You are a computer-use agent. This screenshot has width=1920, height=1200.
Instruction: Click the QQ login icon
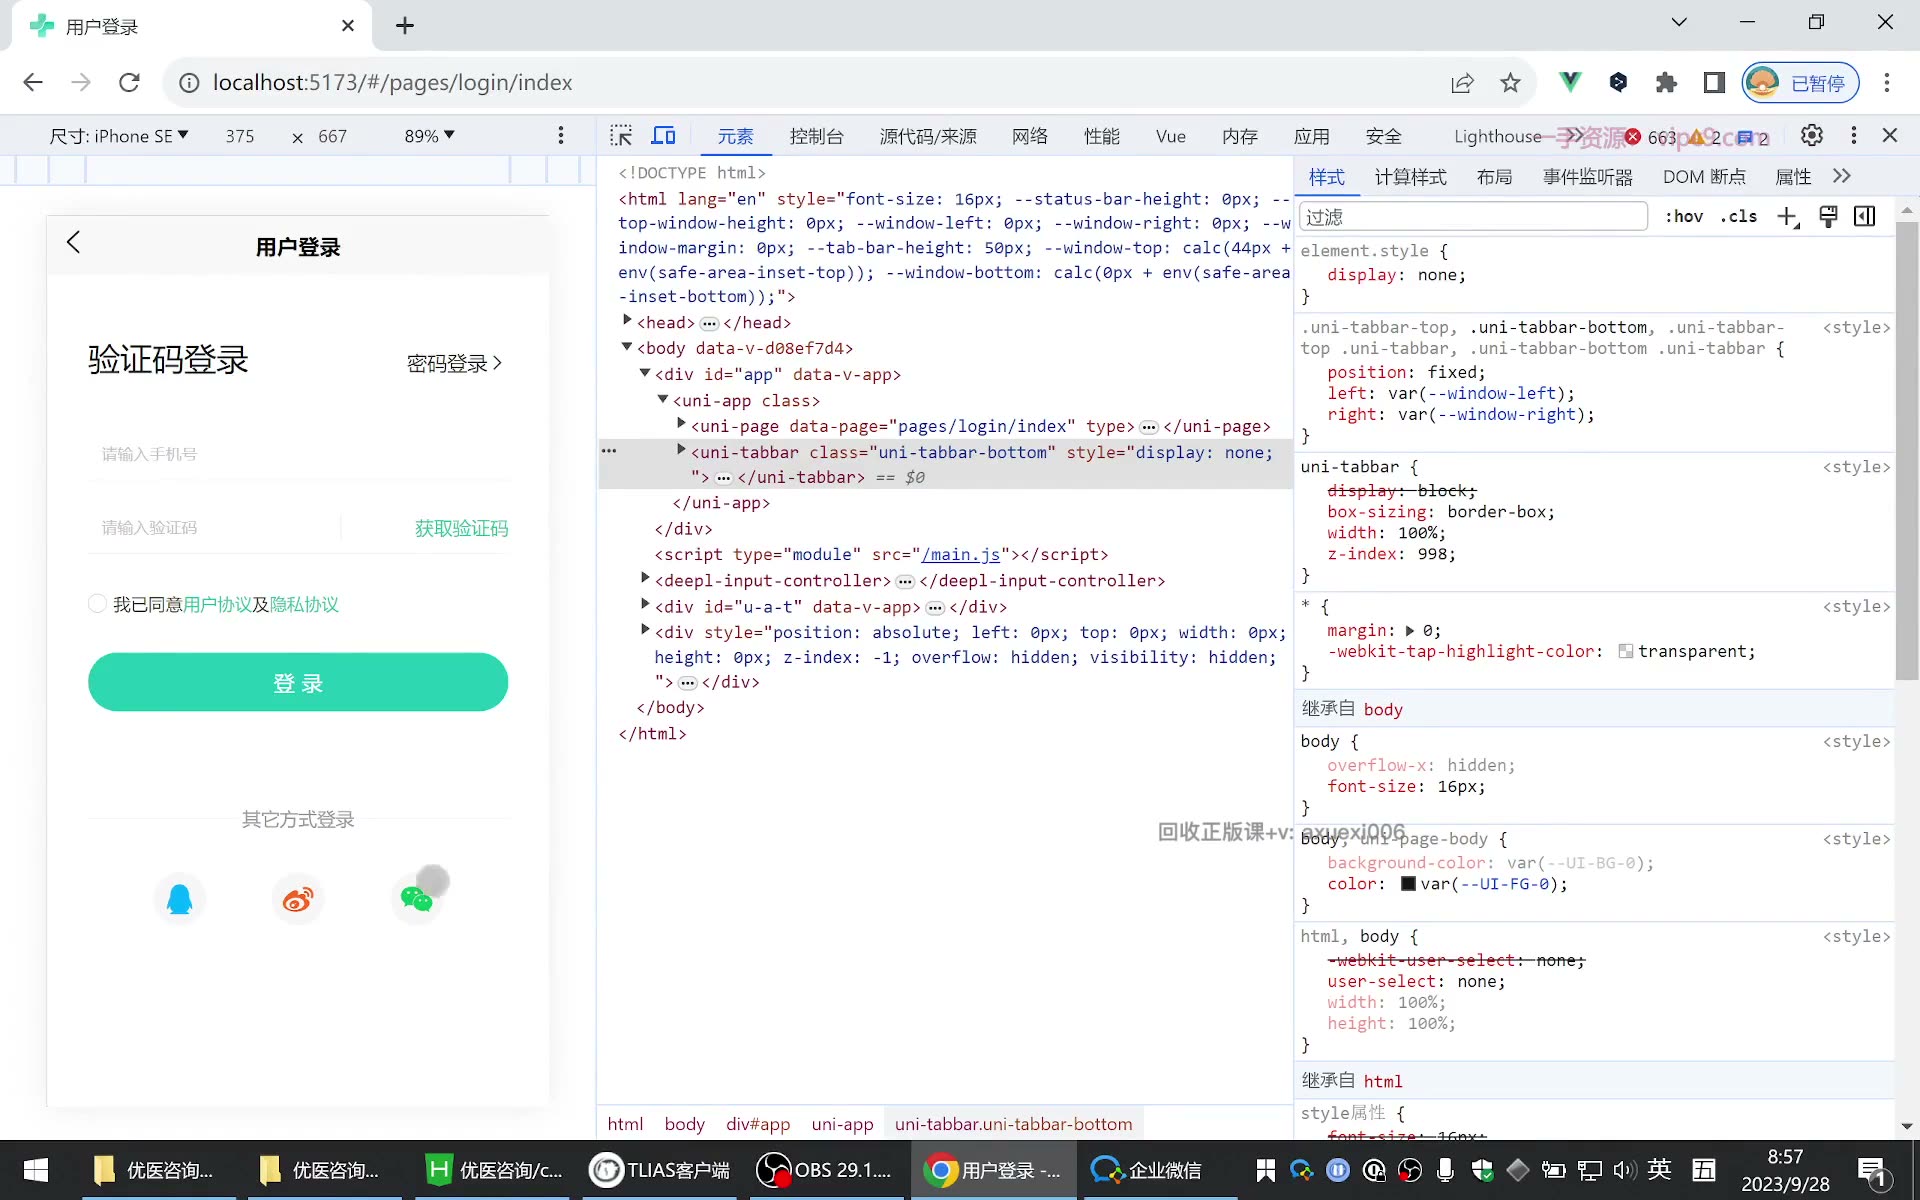point(180,898)
